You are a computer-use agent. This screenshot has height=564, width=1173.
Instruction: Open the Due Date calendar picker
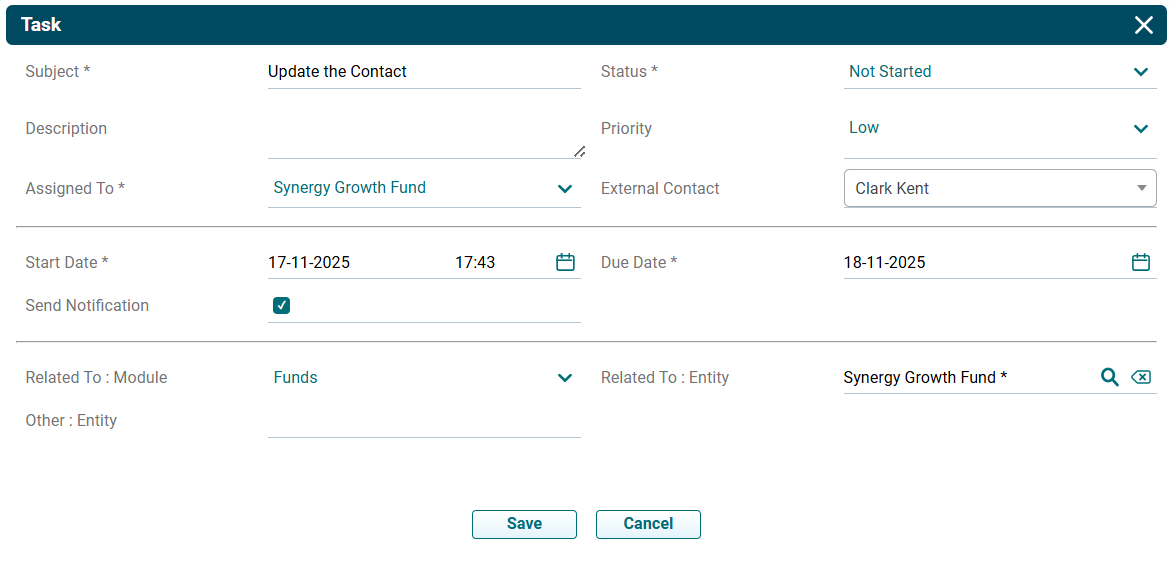click(x=1140, y=262)
